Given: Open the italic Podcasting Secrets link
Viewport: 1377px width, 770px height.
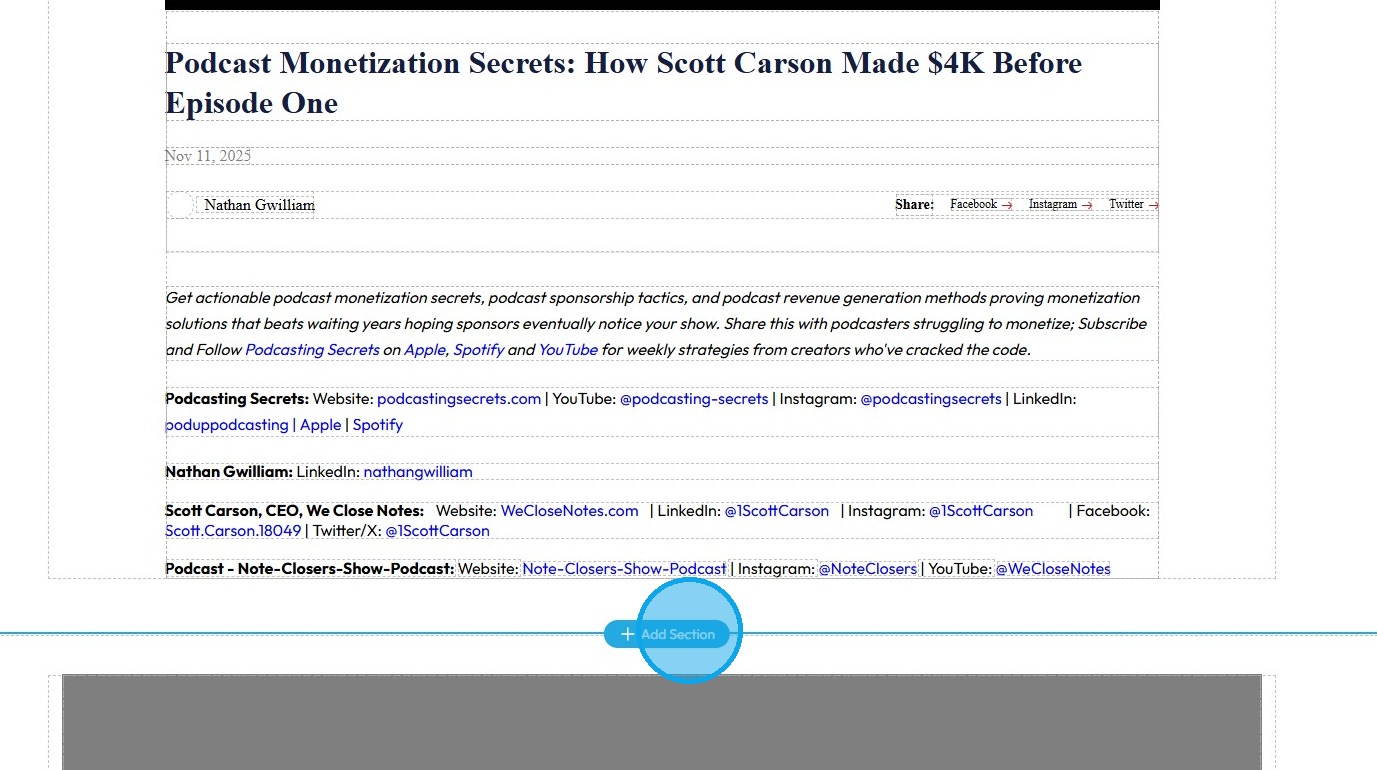Looking at the screenshot, I should tap(312, 350).
